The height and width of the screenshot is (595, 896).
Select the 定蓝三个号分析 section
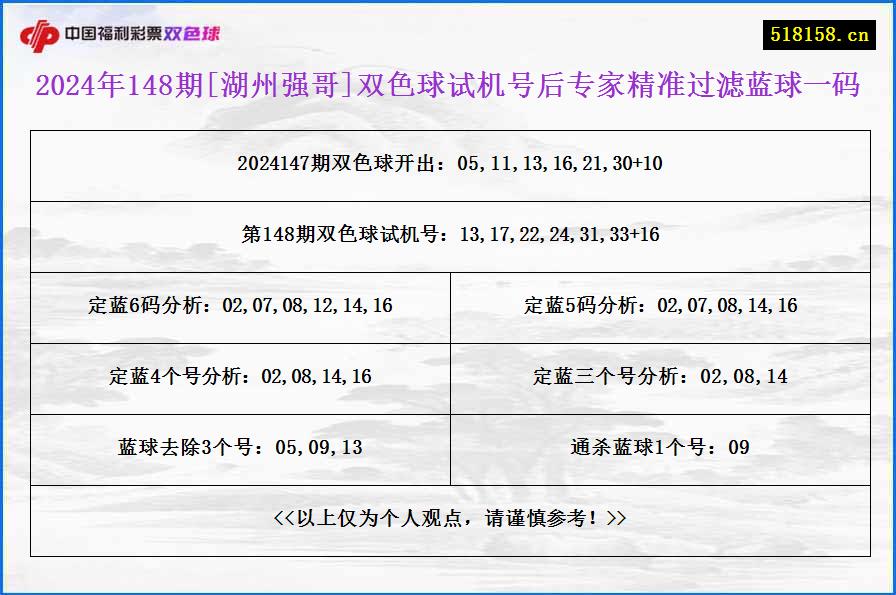(658, 378)
